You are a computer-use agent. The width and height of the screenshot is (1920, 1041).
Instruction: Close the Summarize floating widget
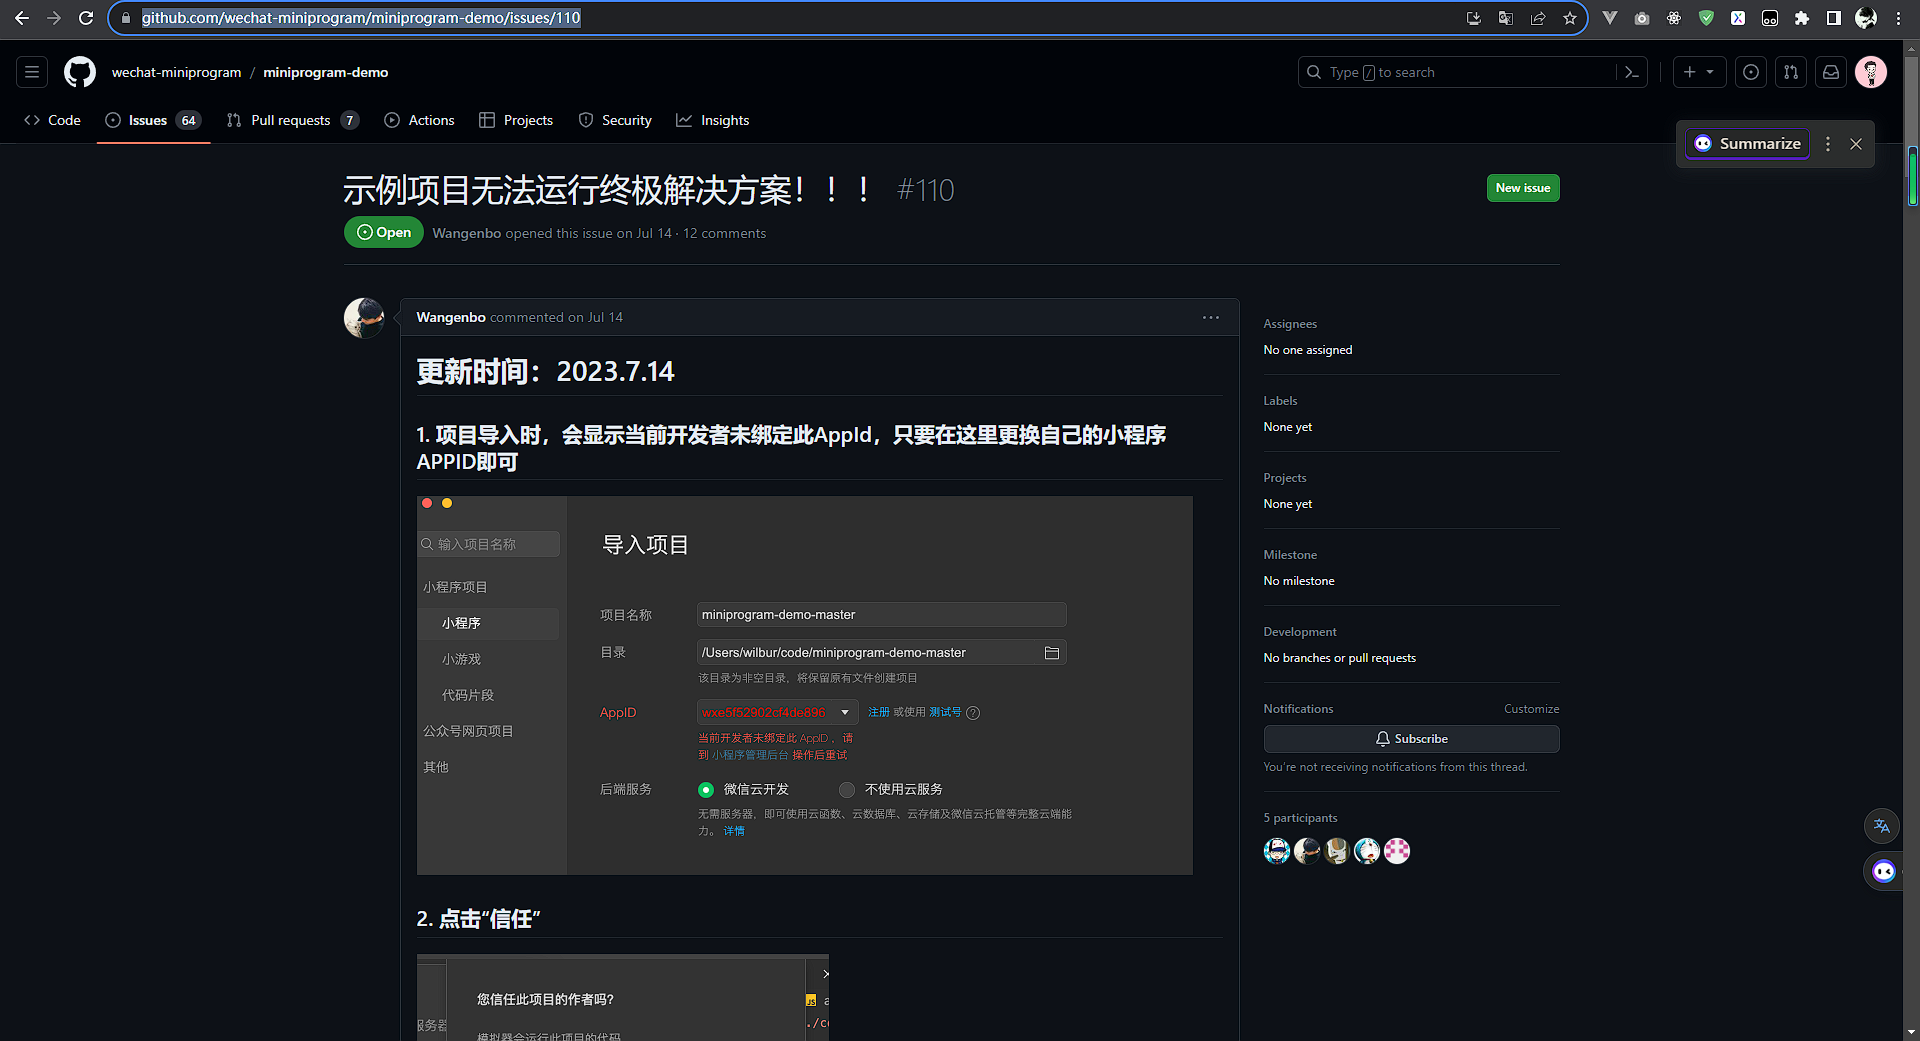point(1856,144)
